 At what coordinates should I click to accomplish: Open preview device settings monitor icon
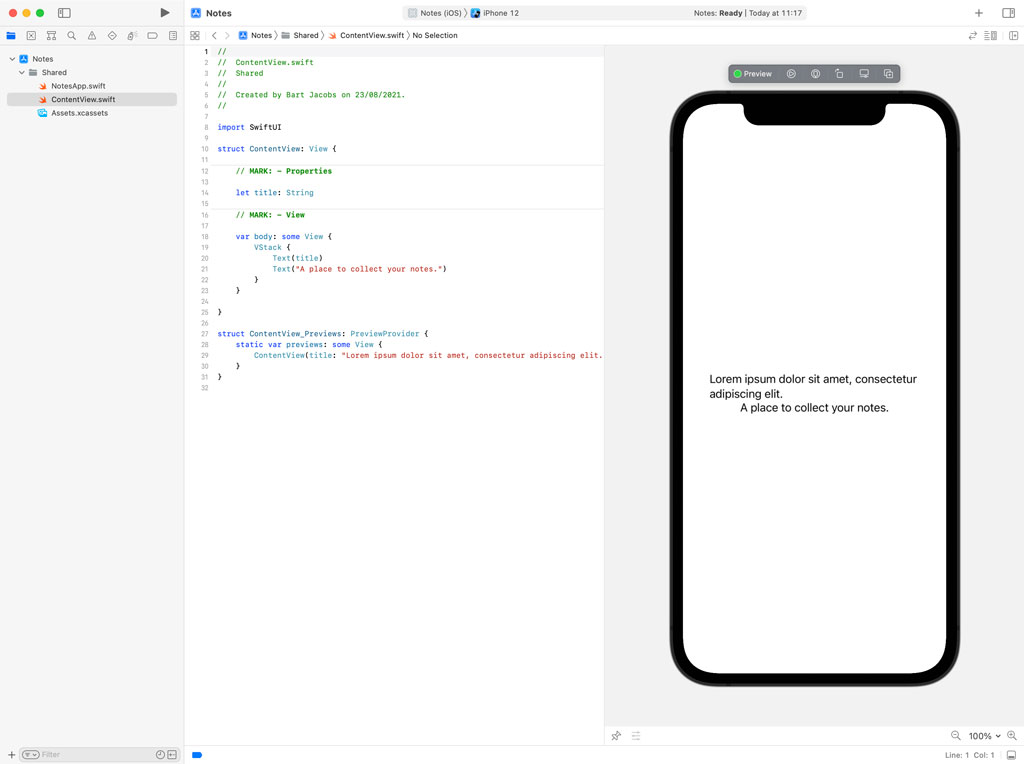pyautogui.click(x=864, y=74)
